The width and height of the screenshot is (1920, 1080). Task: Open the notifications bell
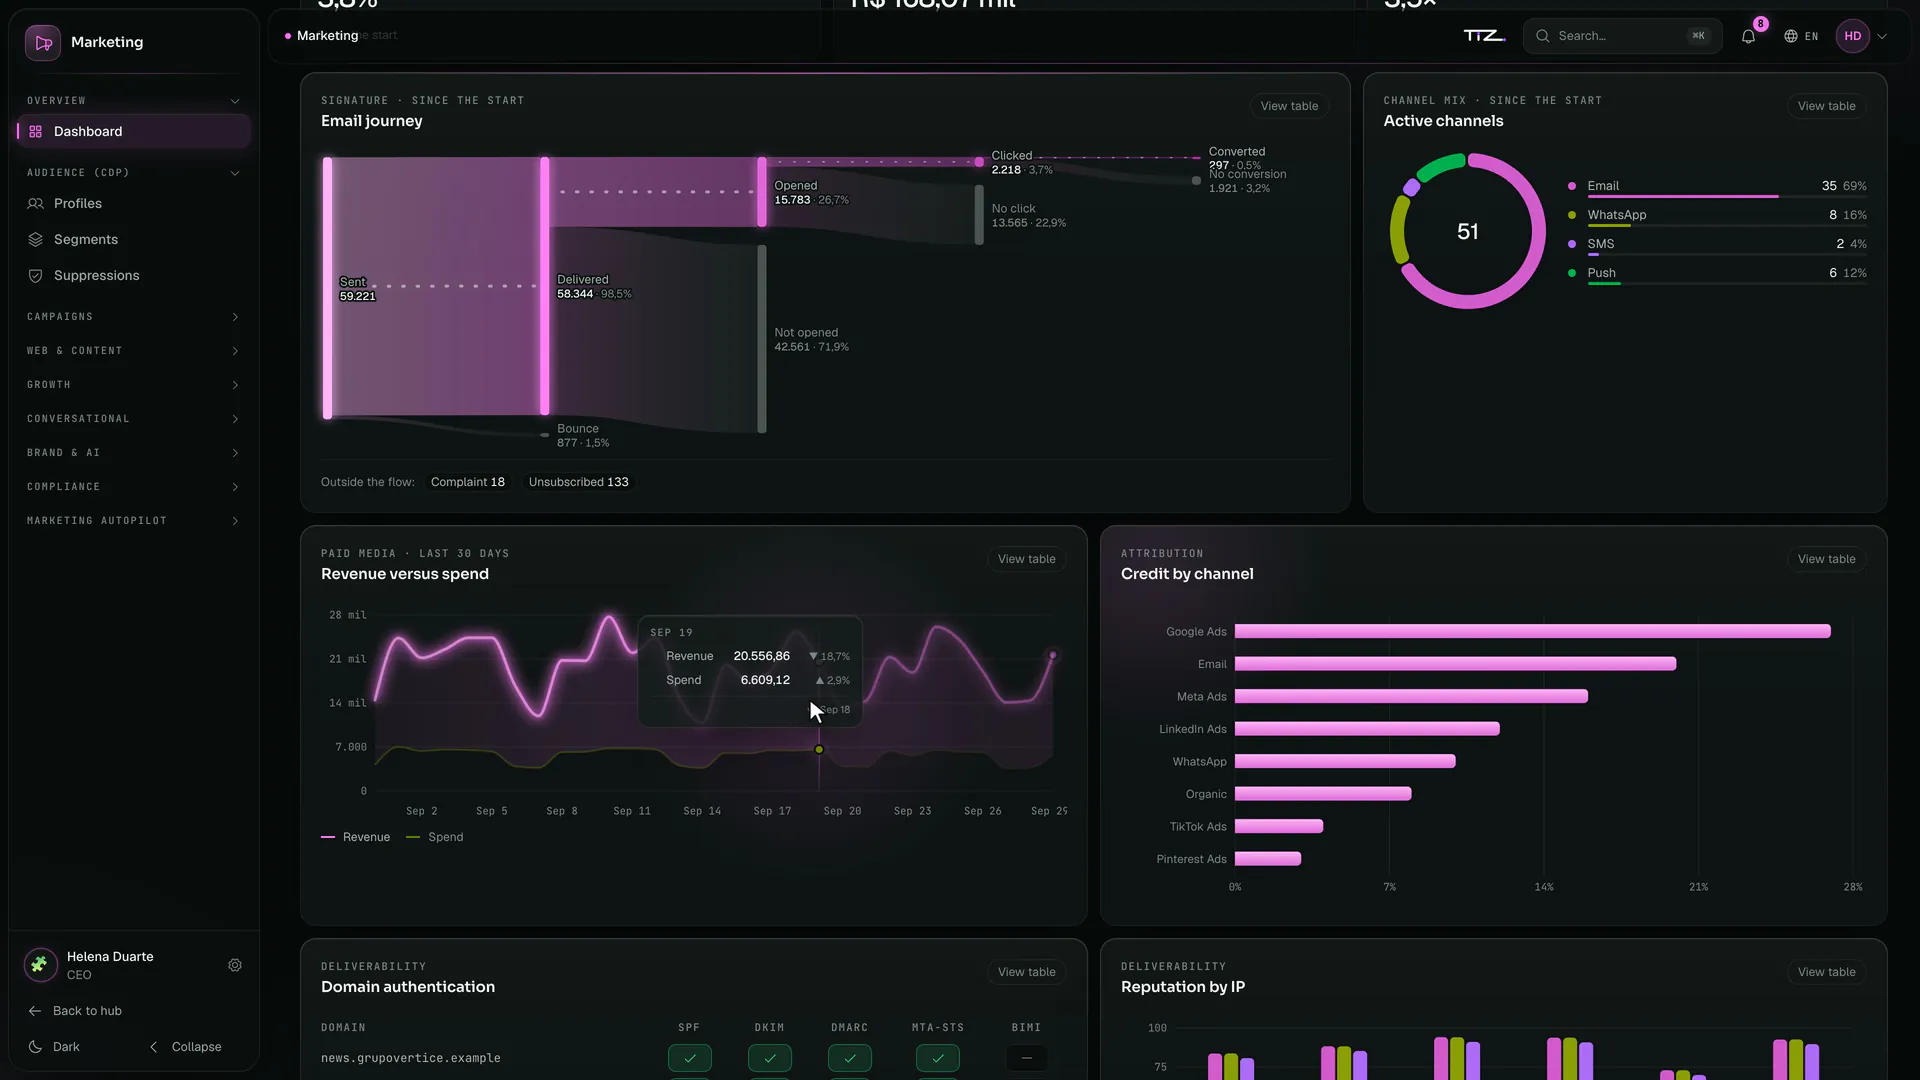[1748, 36]
